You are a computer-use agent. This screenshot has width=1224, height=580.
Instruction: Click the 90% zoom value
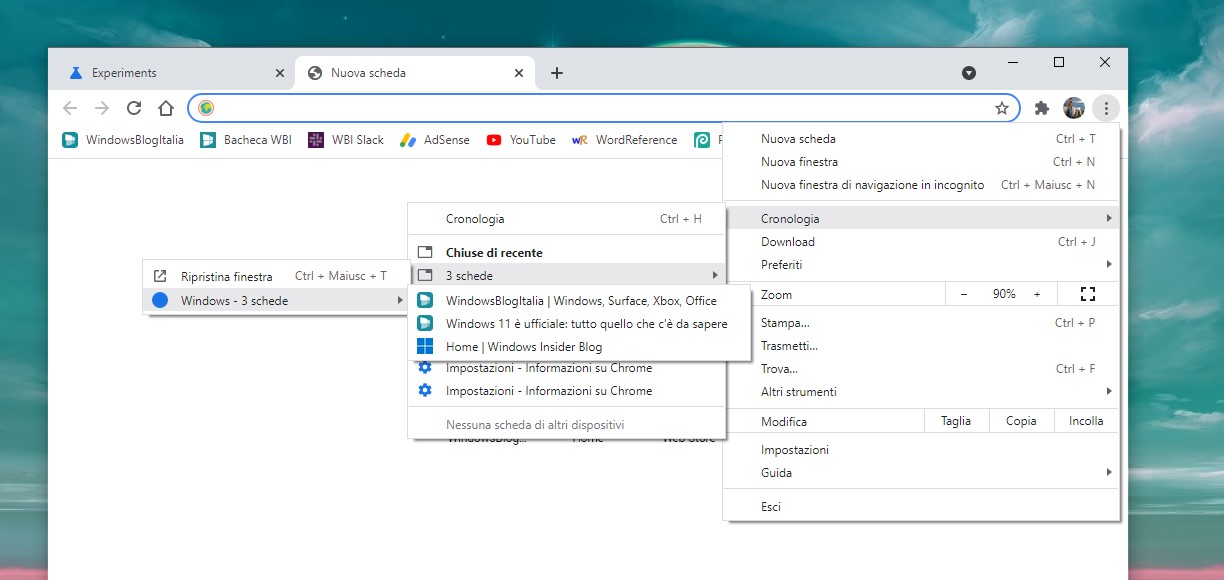click(x=1004, y=294)
